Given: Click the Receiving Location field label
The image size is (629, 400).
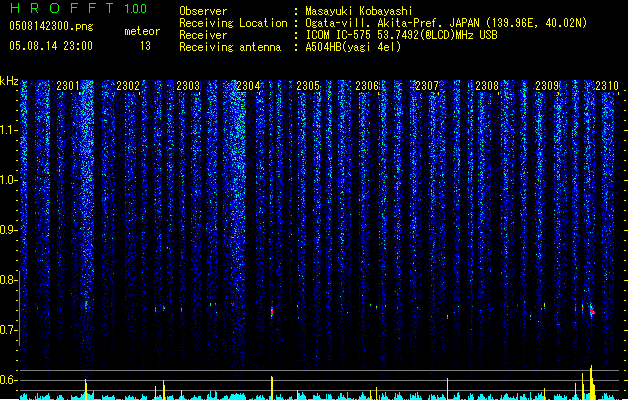Looking at the screenshot, I should 233,23.
